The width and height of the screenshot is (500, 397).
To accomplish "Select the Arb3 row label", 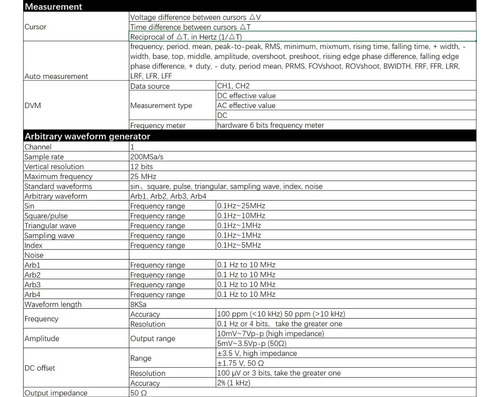I will [76, 284].
